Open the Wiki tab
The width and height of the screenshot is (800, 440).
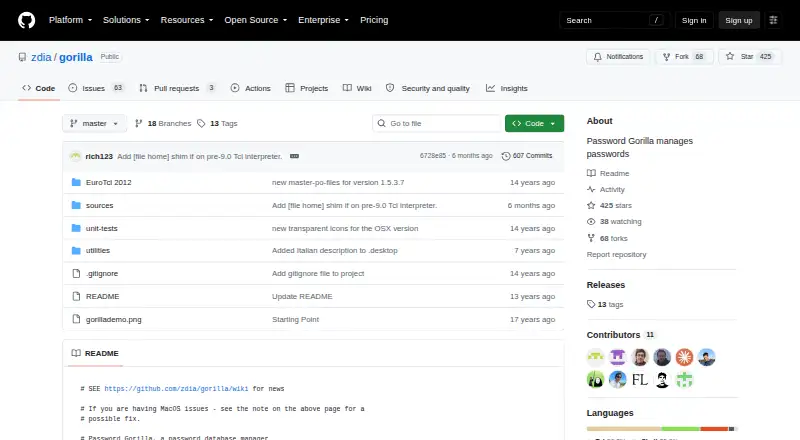tap(357, 88)
